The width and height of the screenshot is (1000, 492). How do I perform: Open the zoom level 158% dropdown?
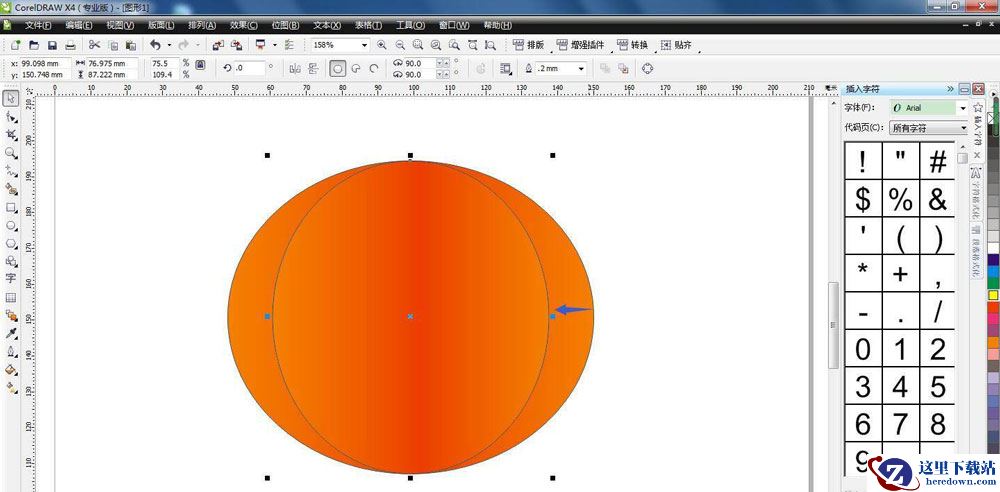click(x=365, y=45)
